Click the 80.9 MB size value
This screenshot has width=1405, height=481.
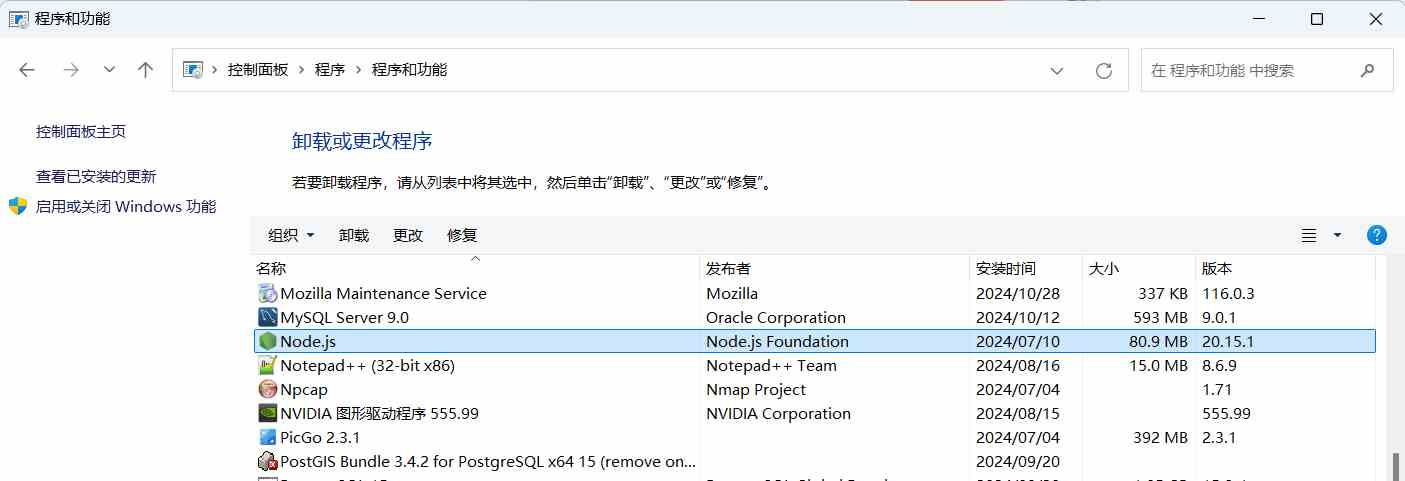[1156, 341]
